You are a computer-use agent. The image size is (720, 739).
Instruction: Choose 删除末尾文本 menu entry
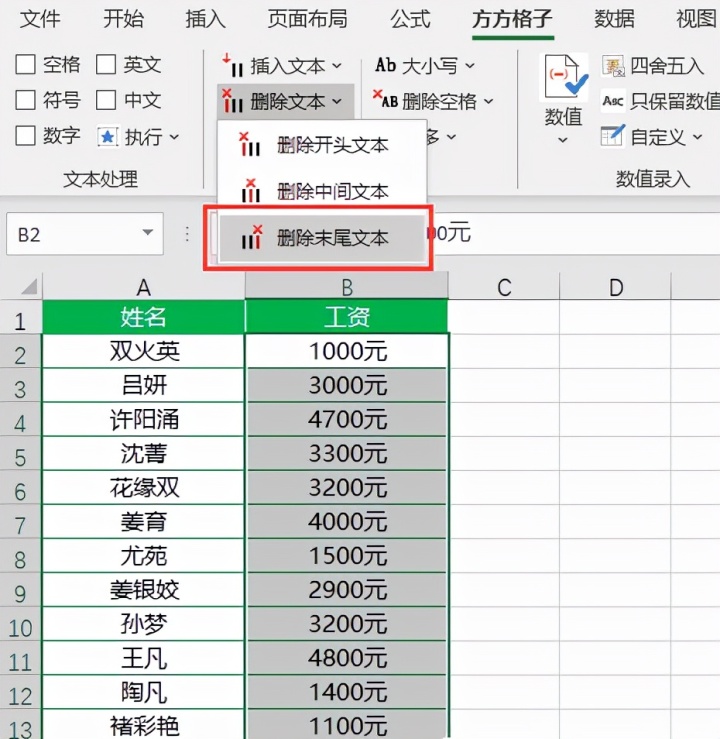[x=322, y=238]
